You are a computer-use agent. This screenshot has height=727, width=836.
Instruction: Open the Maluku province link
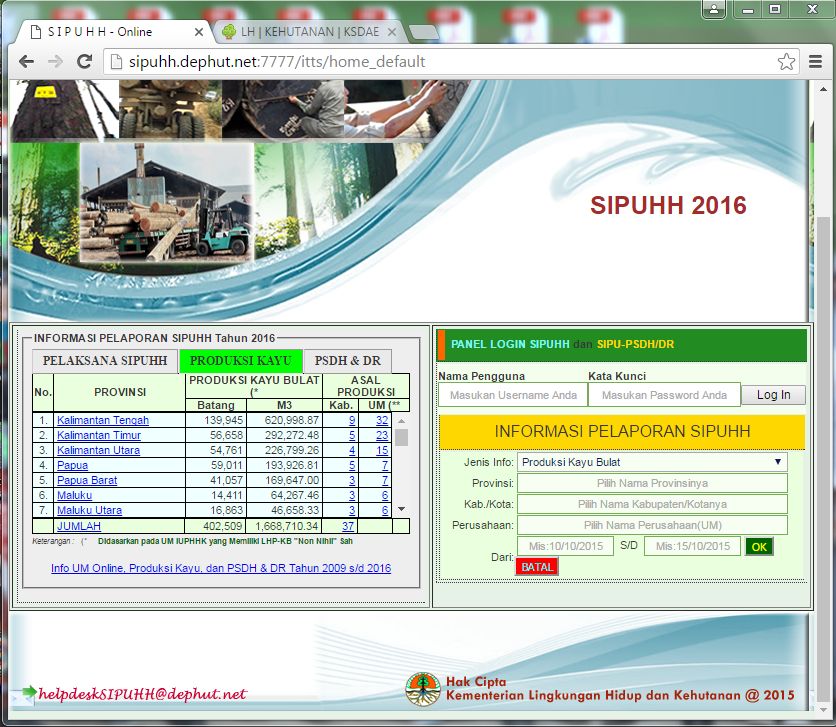(x=75, y=495)
